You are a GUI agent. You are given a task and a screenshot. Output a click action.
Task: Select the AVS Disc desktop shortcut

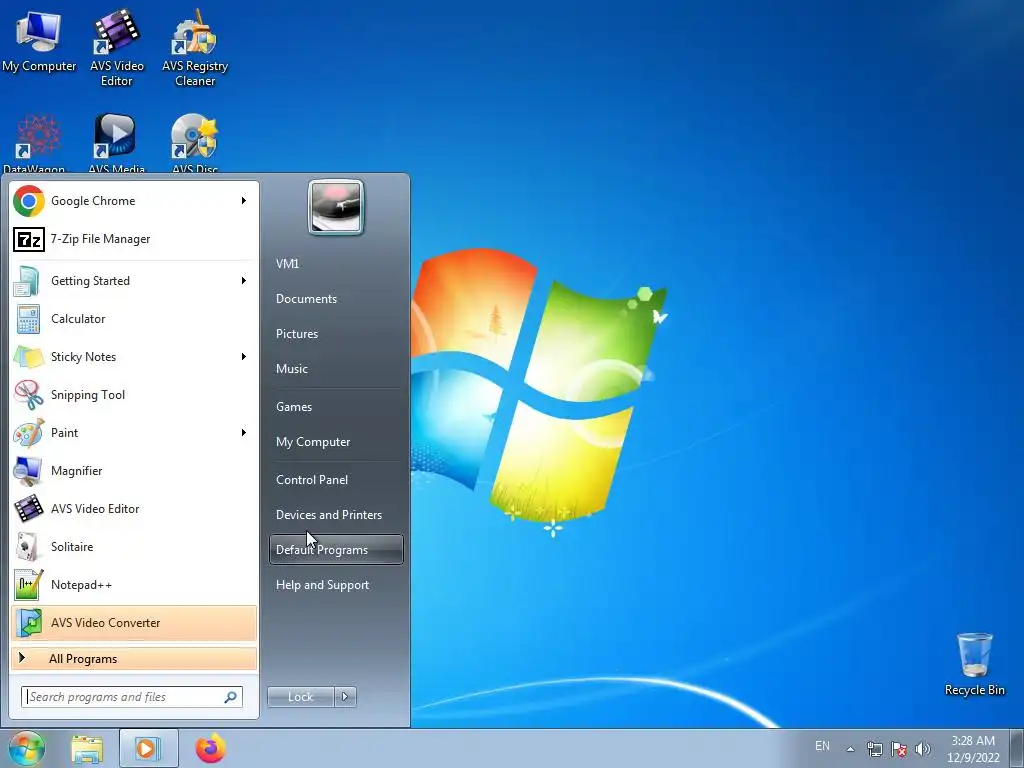pos(195,143)
